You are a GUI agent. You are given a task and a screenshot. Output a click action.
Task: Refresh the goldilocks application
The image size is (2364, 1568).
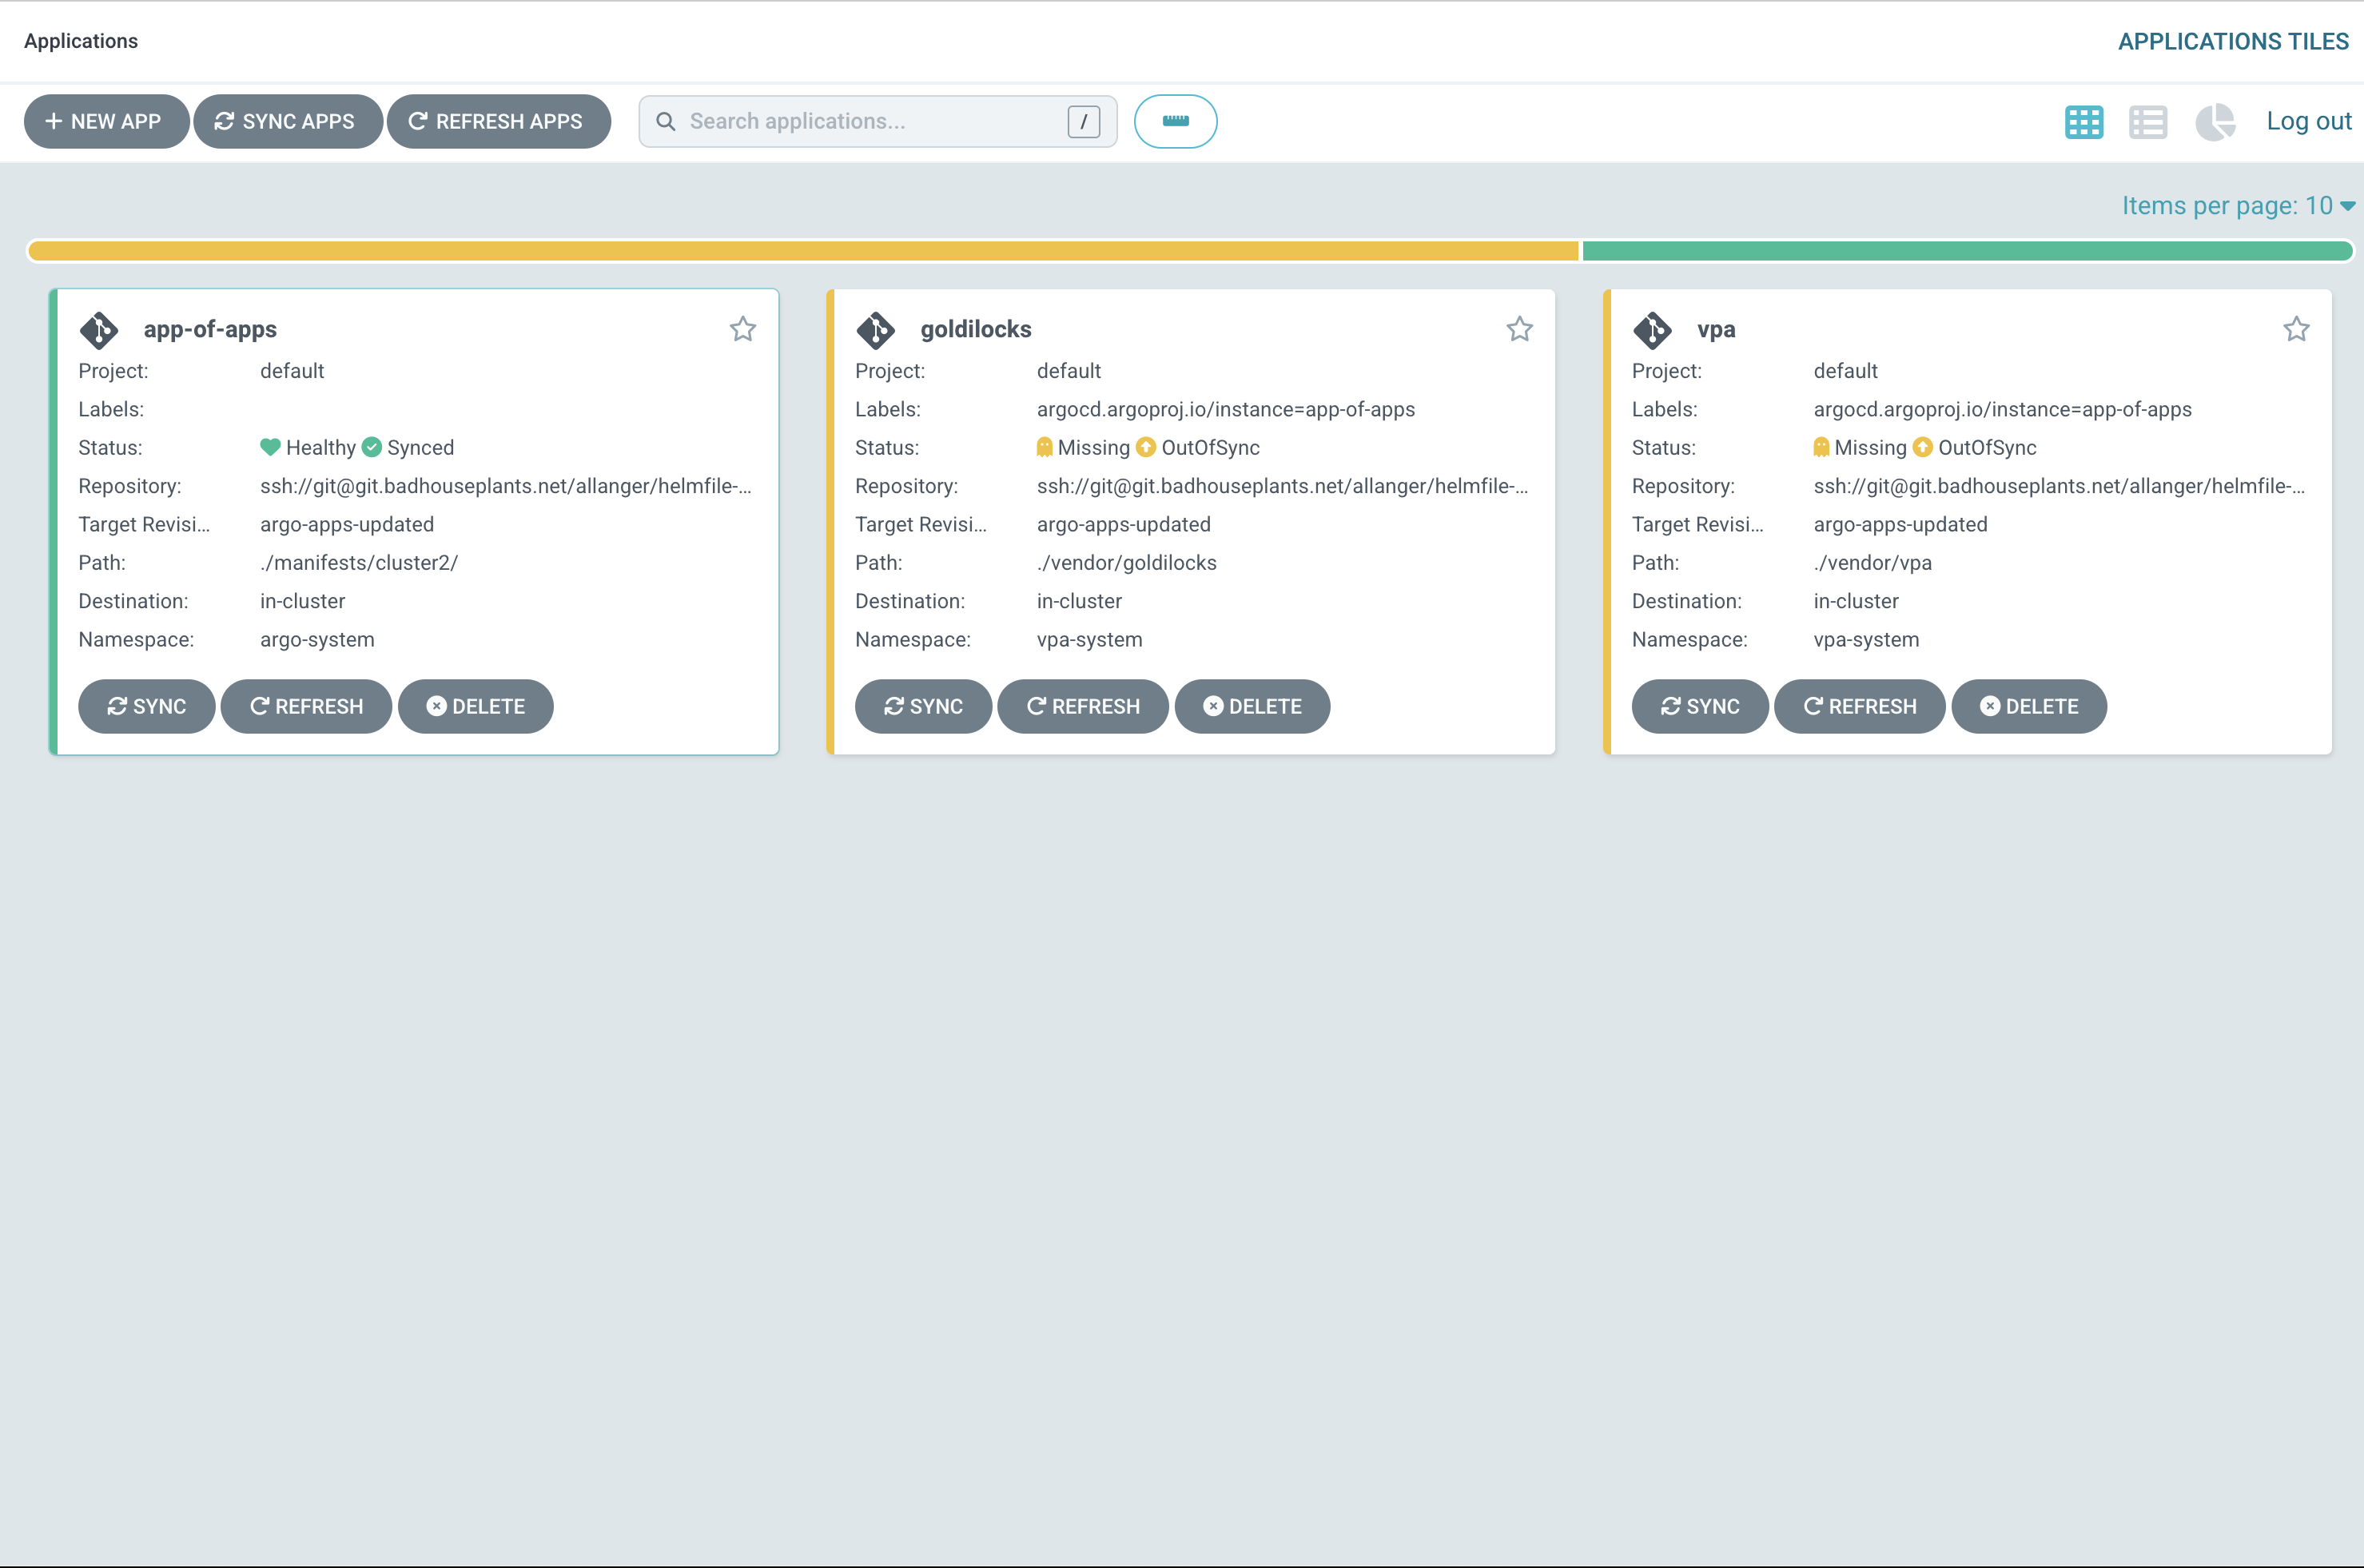1083,707
